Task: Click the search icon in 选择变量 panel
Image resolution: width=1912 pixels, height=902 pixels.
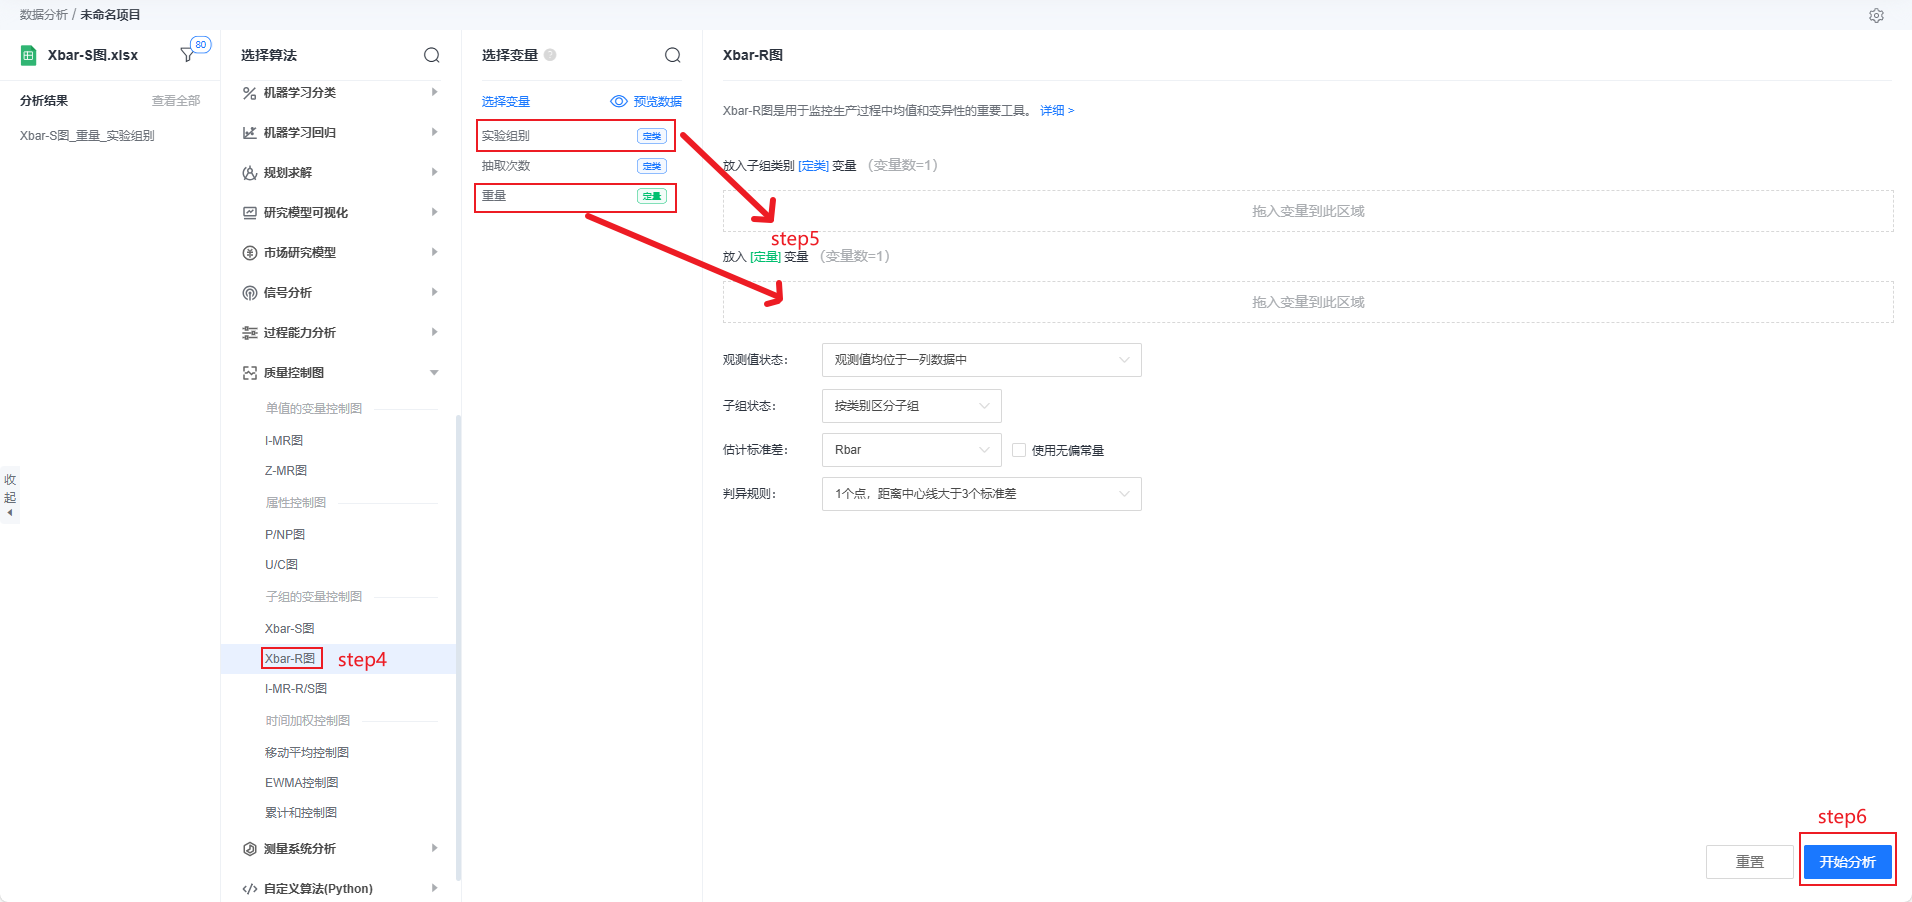Action: (673, 55)
